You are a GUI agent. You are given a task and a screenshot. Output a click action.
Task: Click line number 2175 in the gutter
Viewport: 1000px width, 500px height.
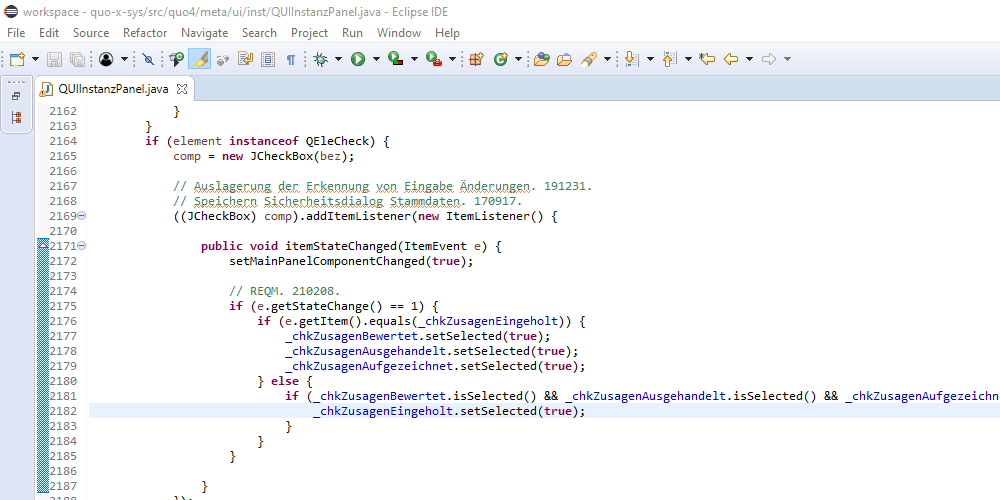(63, 306)
